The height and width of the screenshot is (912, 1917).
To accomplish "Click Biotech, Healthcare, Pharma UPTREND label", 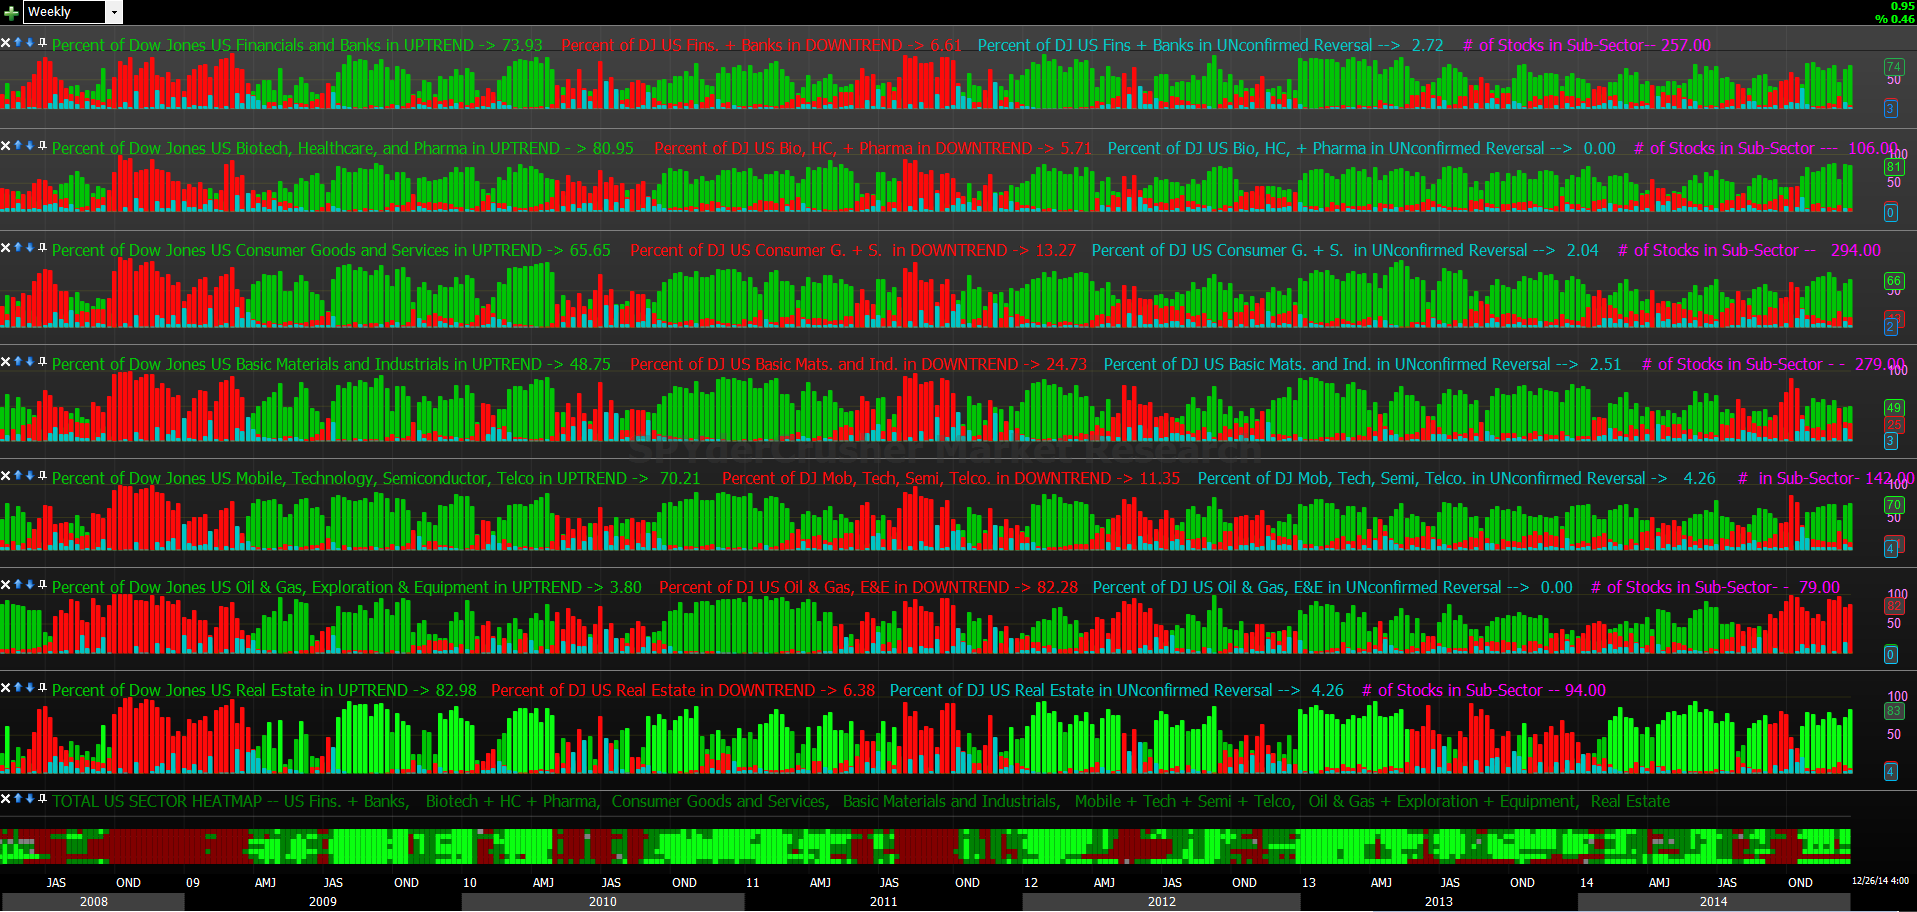I will [343, 149].
